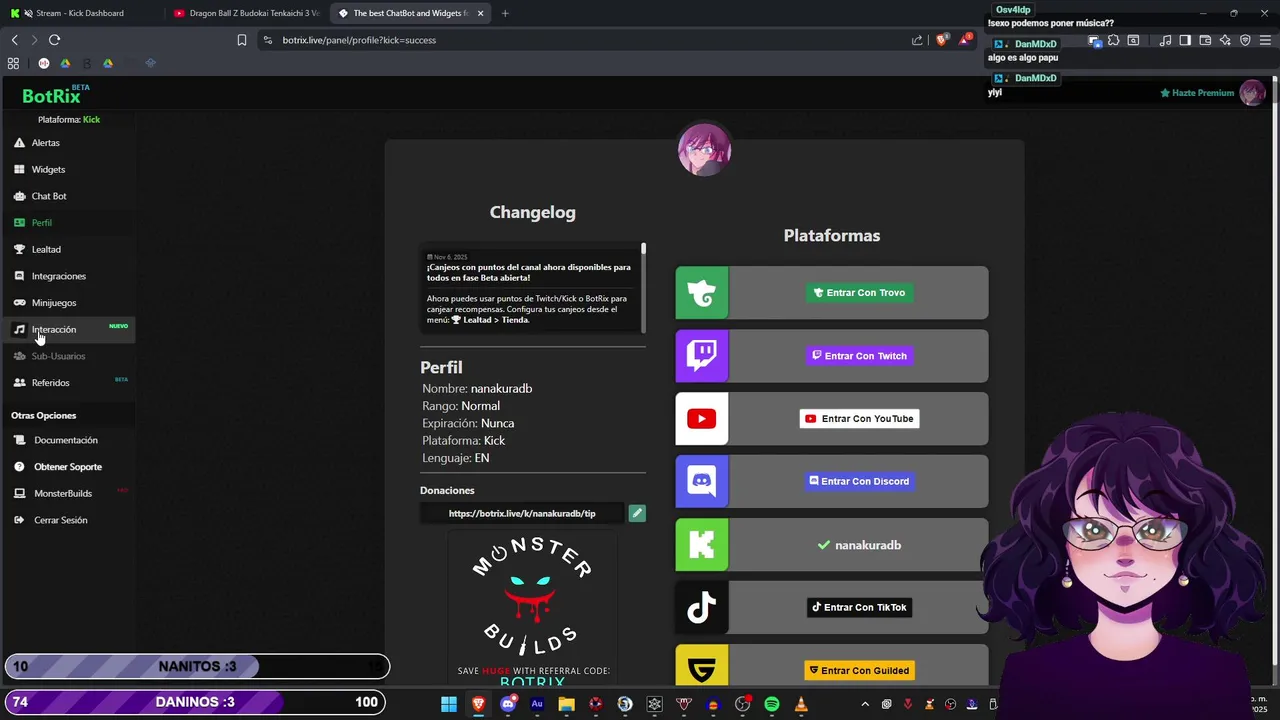Click the connected Kick account nanakuradb
The image size is (1280, 720).
coord(859,545)
